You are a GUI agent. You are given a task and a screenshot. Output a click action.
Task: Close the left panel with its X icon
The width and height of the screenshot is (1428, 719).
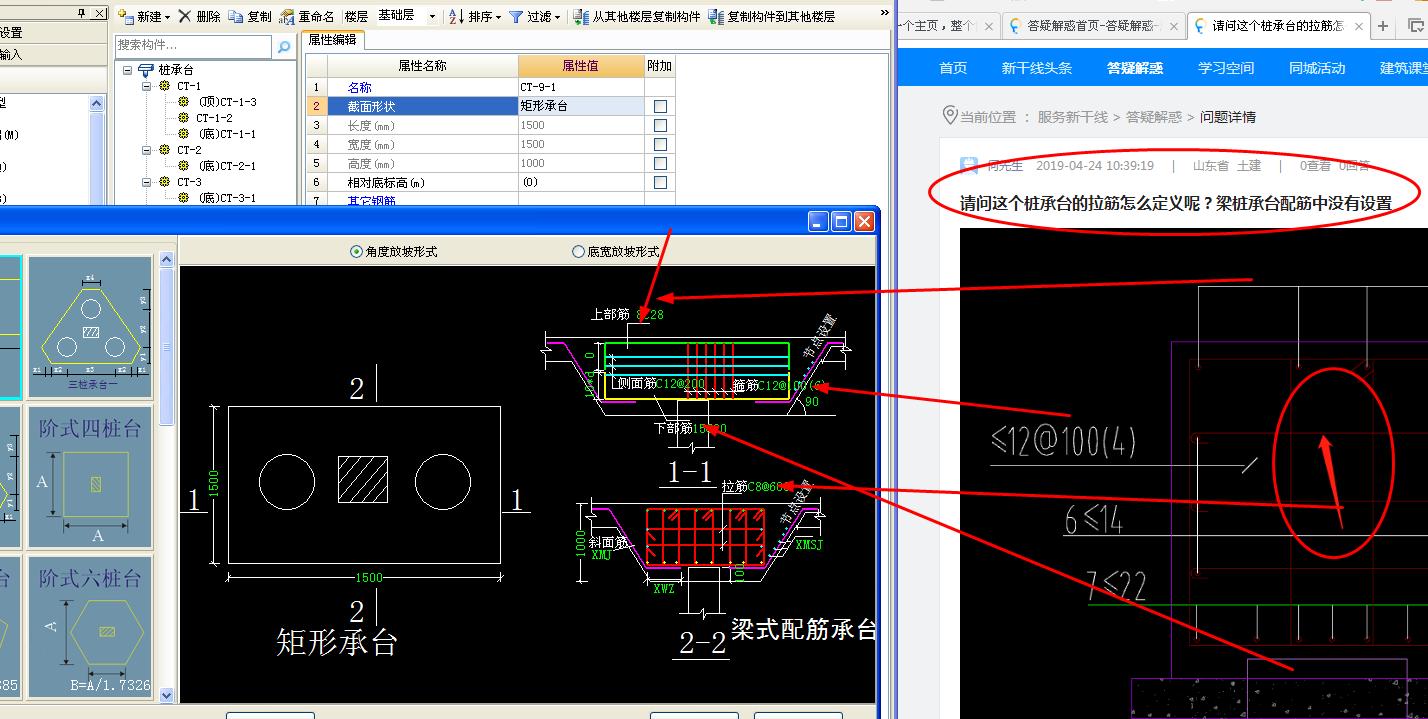coord(98,13)
